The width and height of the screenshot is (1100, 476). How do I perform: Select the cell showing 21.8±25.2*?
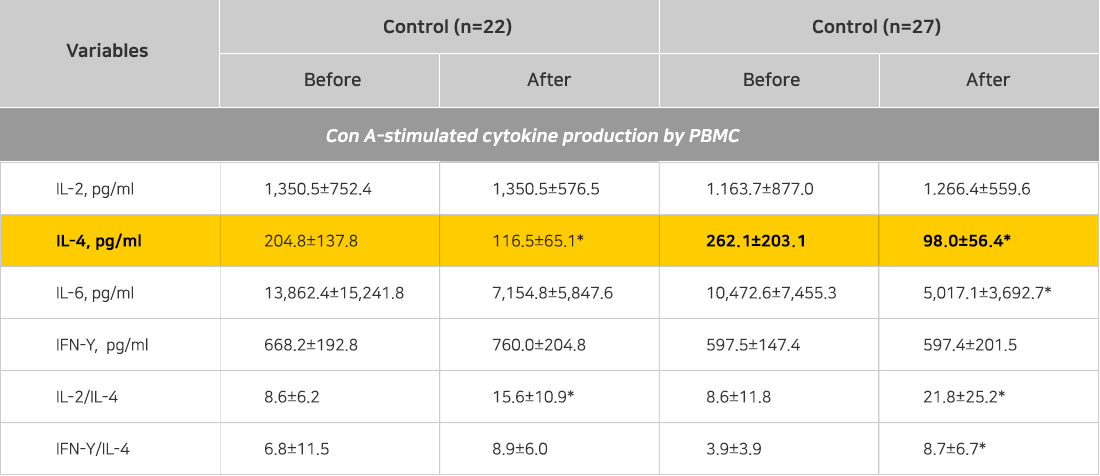964,397
